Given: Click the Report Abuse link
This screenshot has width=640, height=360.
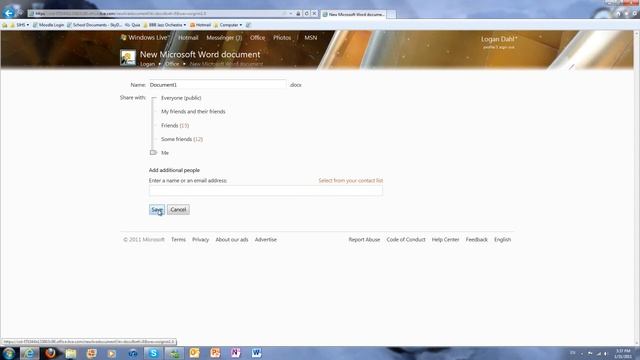Looking at the screenshot, I should (x=364, y=240).
